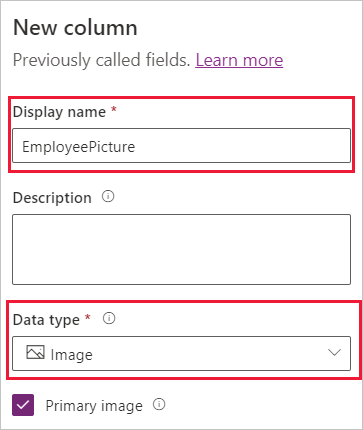The height and width of the screenshot is (430, 363).
Task: Click the image icon in the Data type box
Action: [35, 352]
